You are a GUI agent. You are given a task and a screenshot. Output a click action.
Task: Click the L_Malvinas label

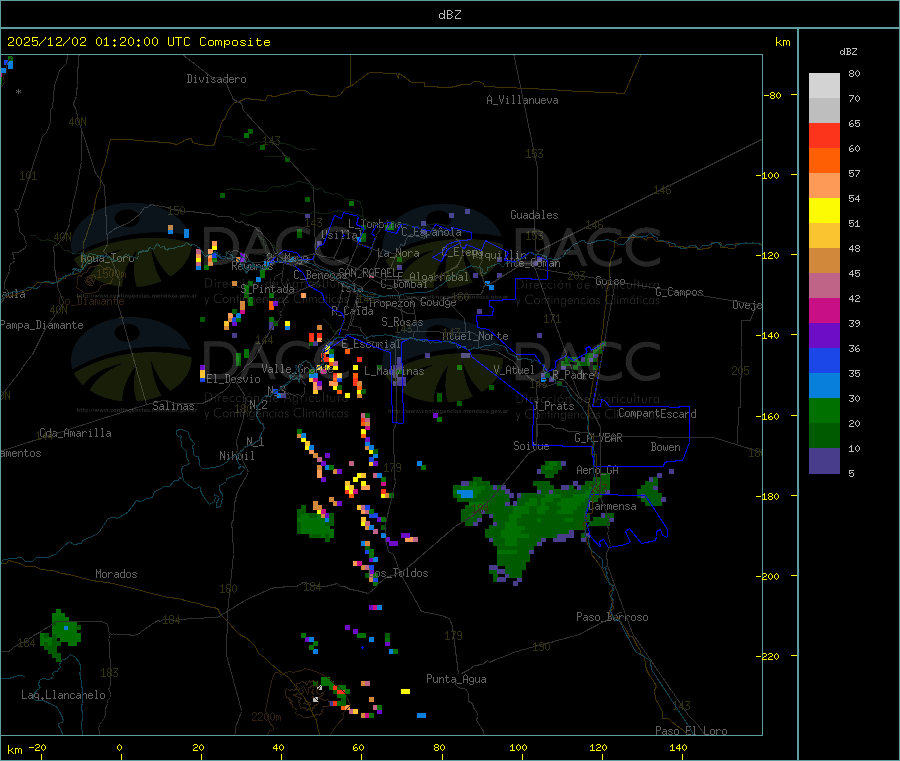tap(394, 371)
